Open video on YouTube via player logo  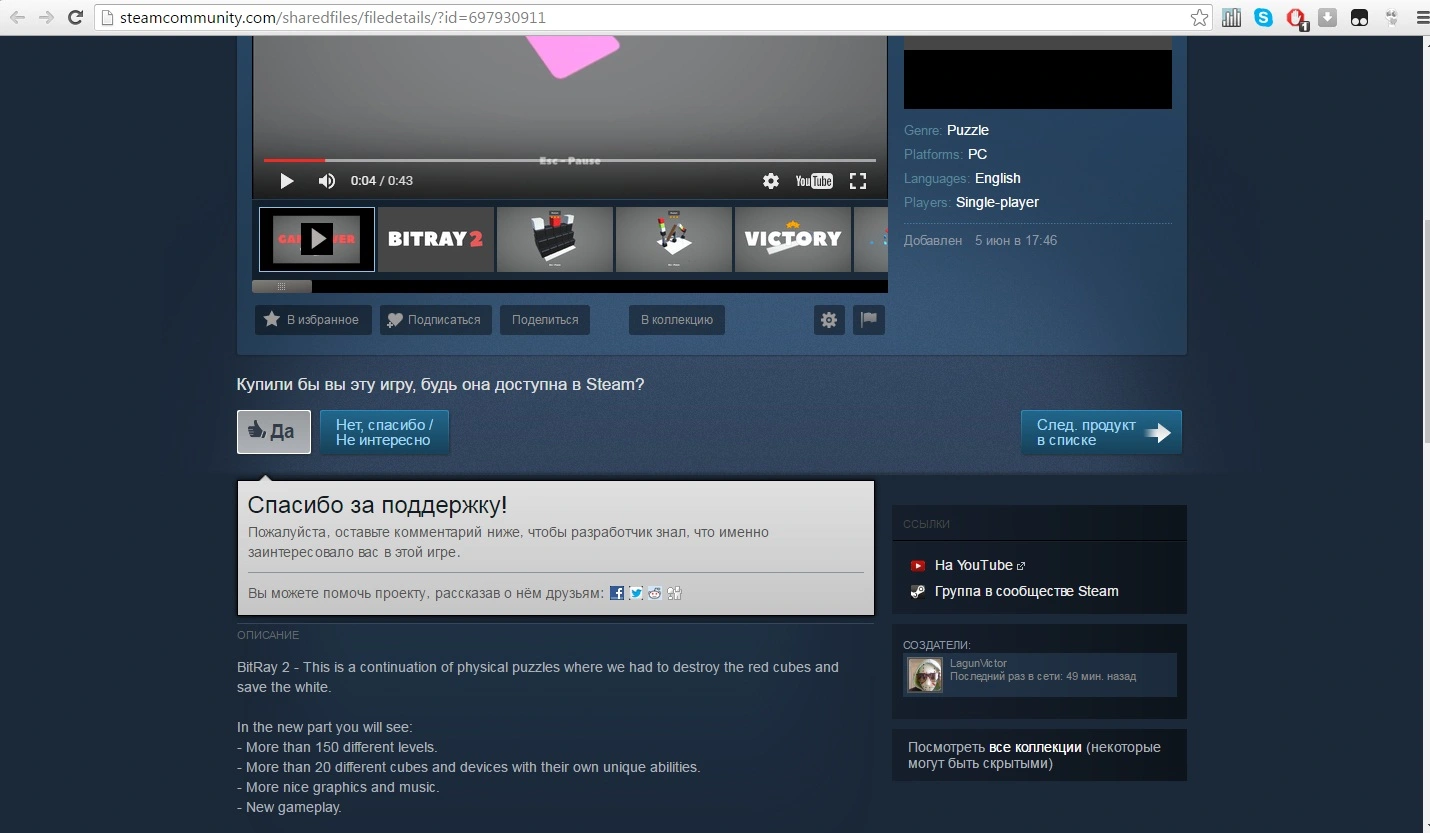coord(814,181)
